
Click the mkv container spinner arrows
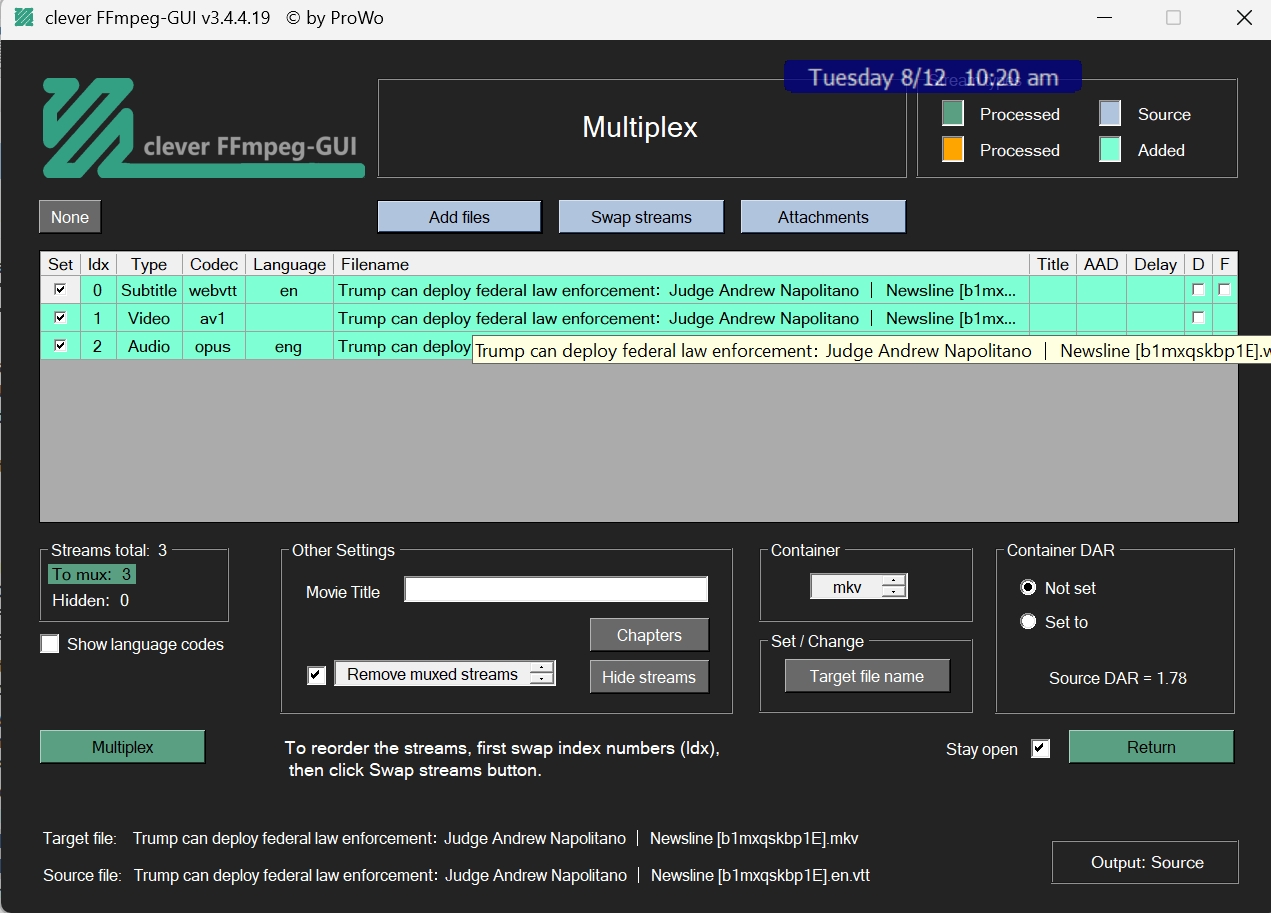pos(894,587)
